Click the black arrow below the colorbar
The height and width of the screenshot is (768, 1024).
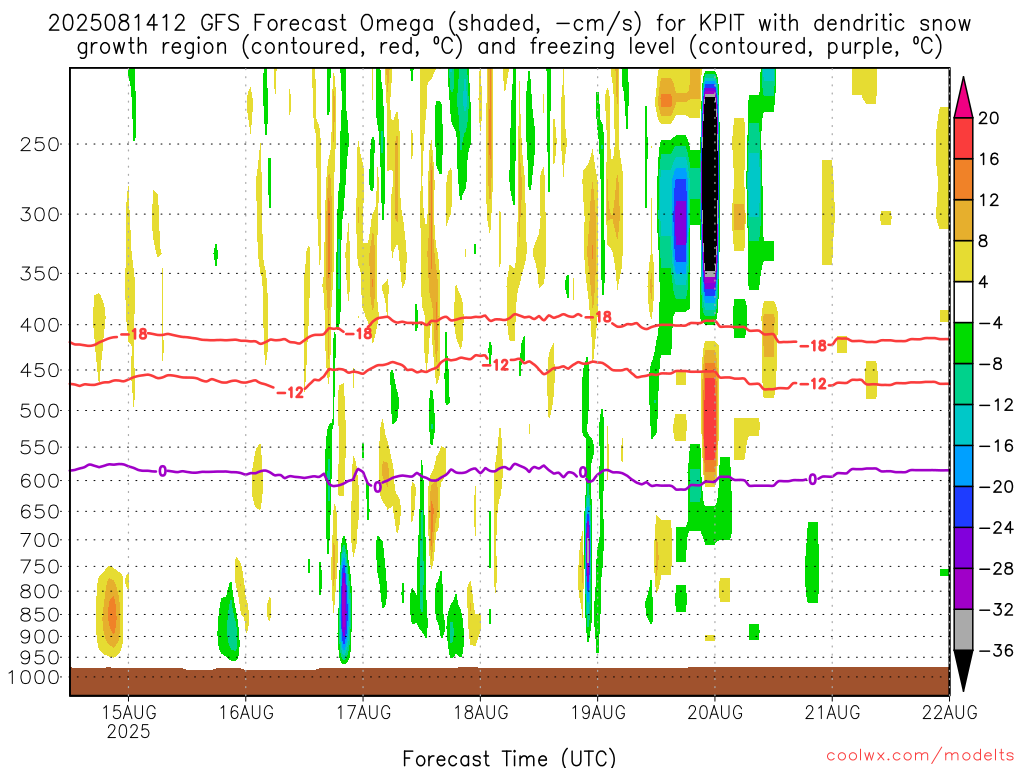pyautogui.click(x=963, y=671)
